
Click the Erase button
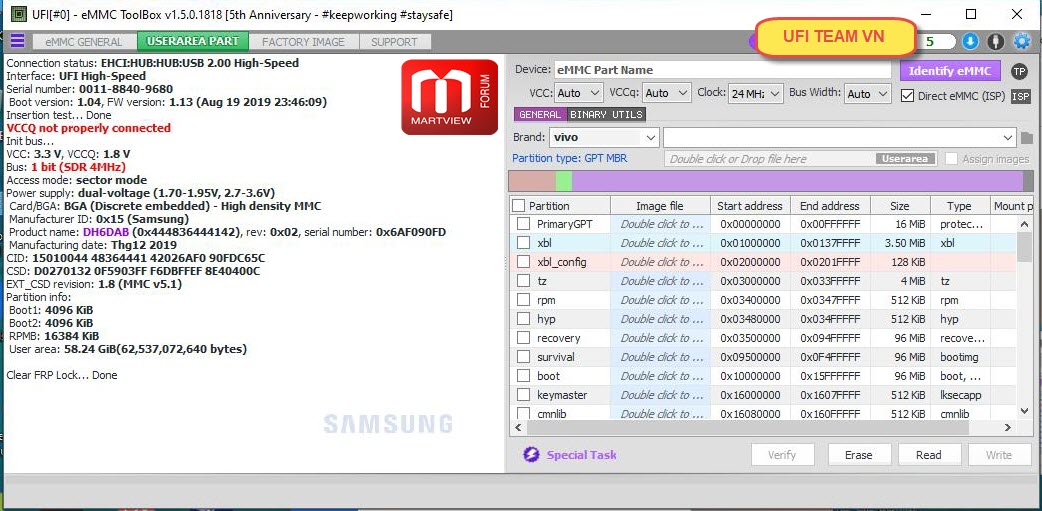[859, 455]
